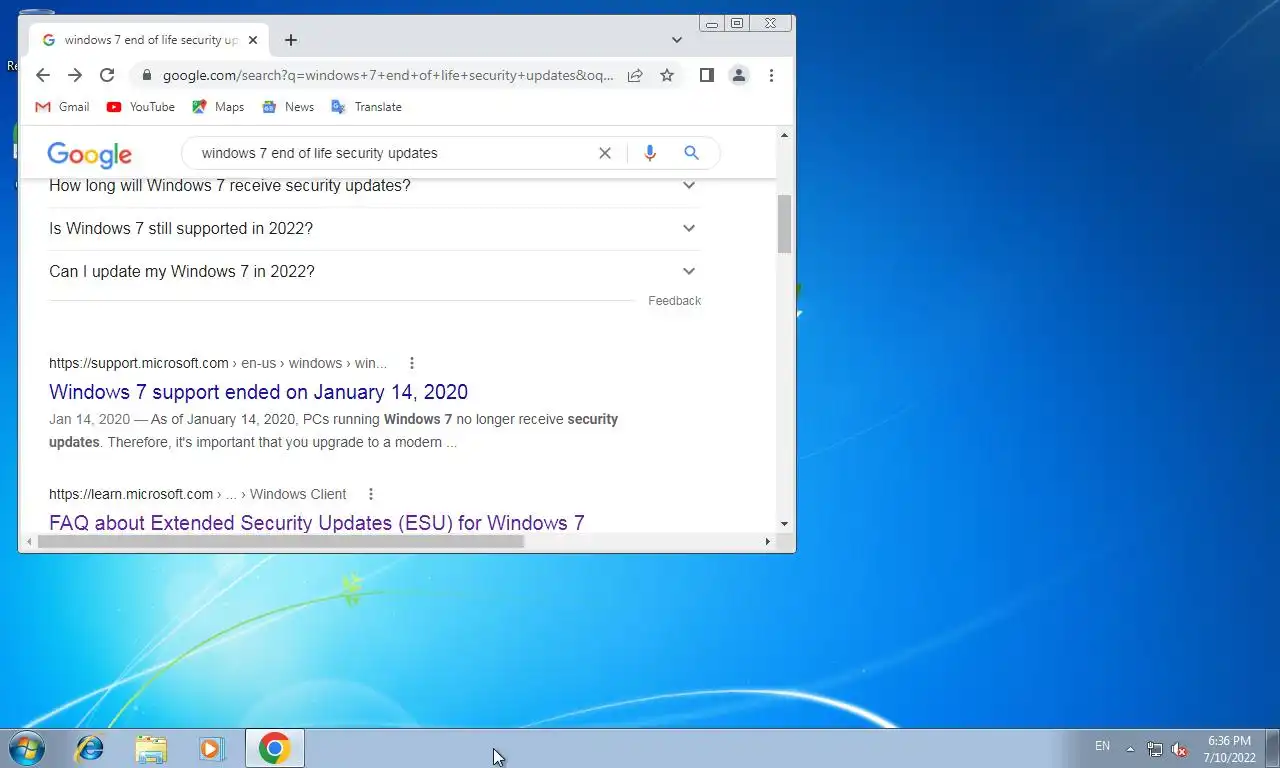Share this page using the share icon

635,75
